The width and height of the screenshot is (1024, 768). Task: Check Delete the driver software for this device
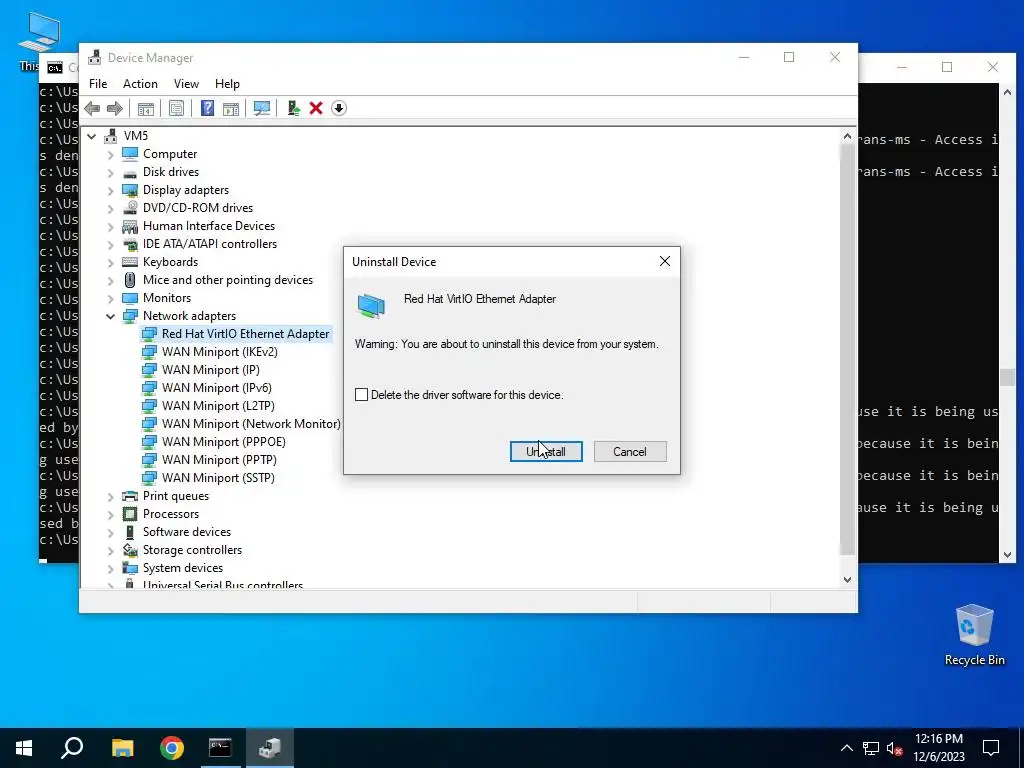(x=361, y=394)
